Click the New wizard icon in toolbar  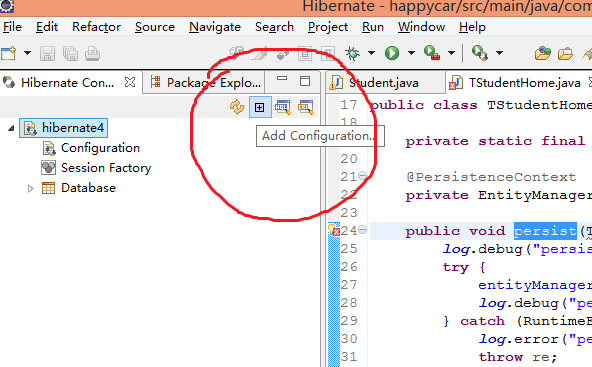click(8, 53)
